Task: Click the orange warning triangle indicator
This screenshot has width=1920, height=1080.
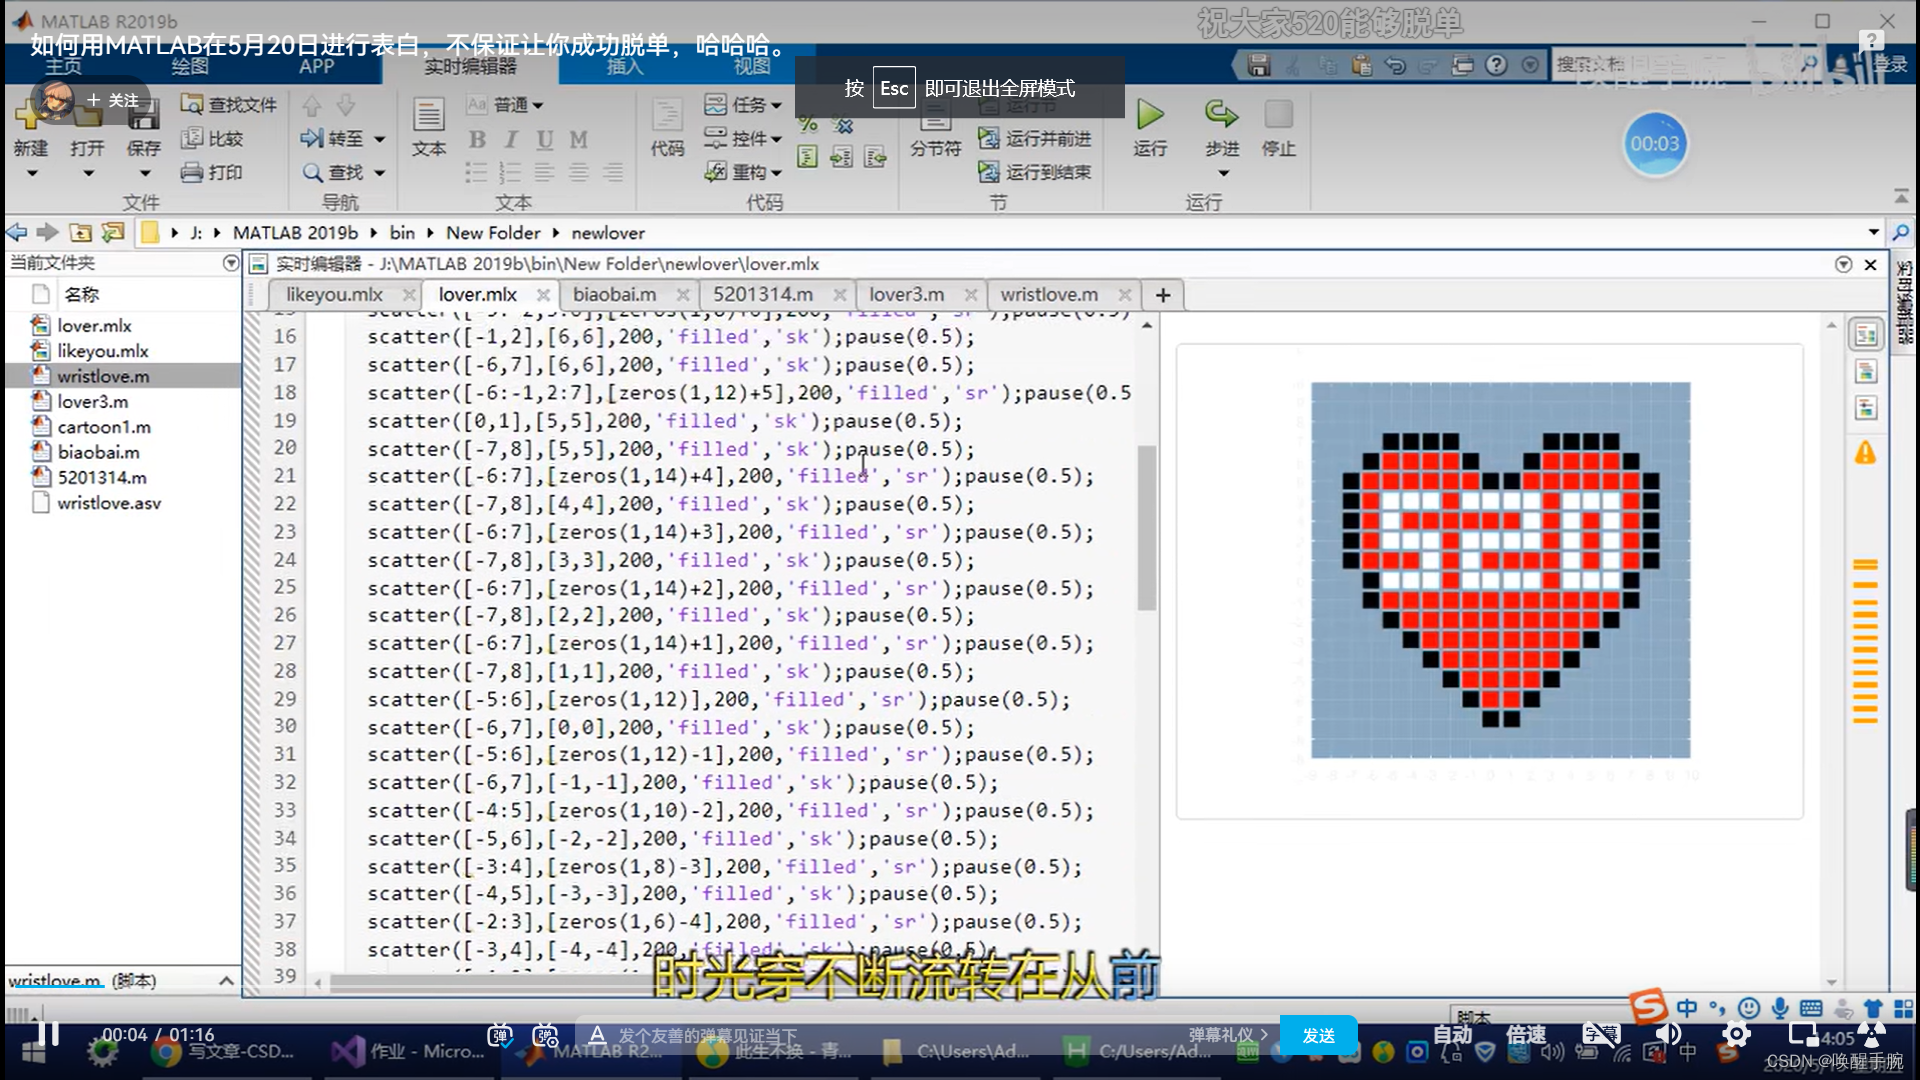Action: tap(1865, 453)
